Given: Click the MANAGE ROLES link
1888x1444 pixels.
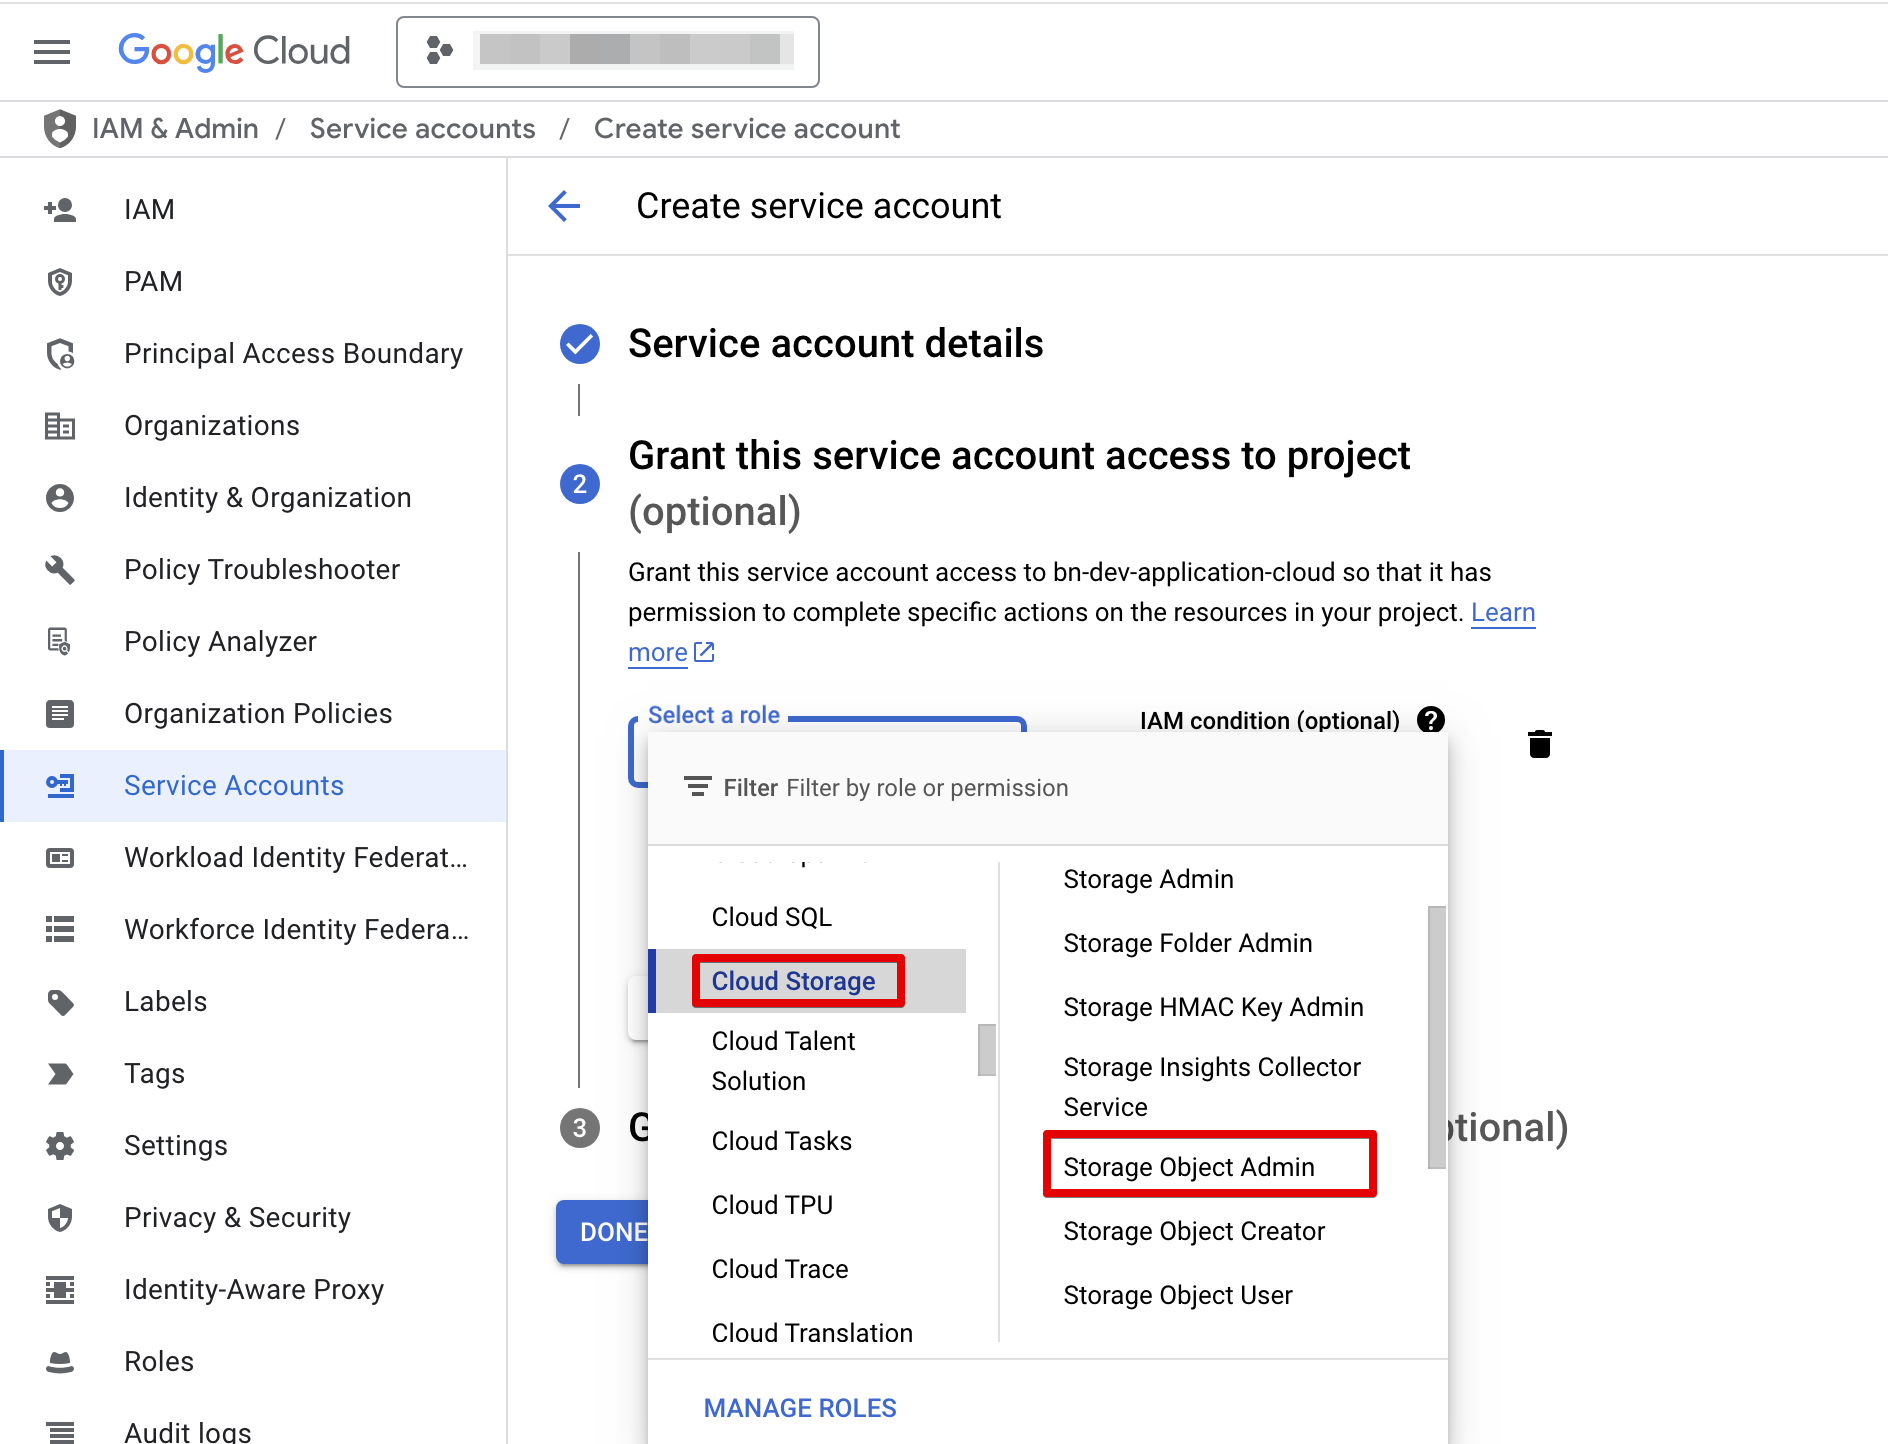Looking at the screenshot, I should coord(800,1408).
